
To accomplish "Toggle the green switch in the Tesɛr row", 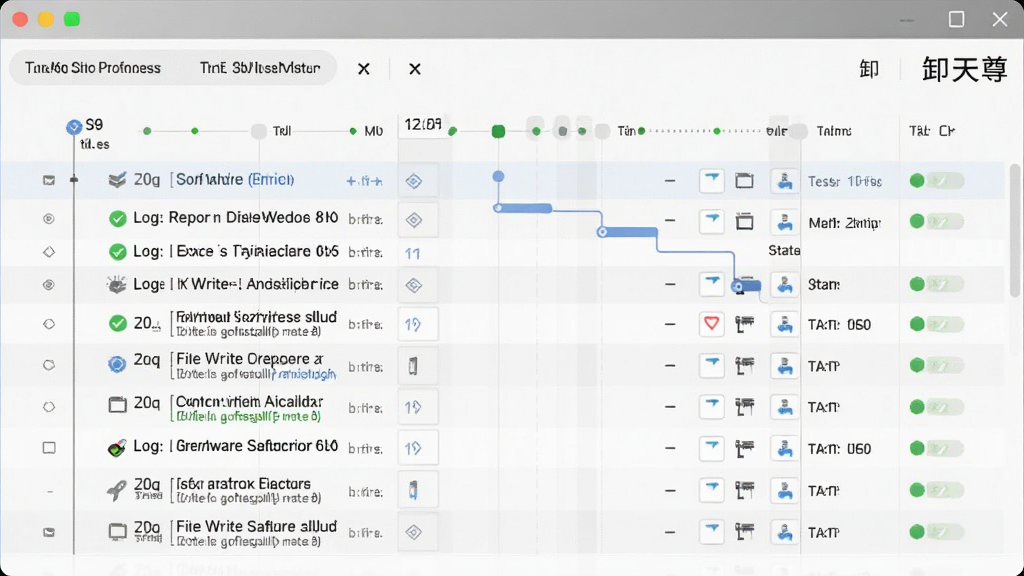I will tap(936, 181).
